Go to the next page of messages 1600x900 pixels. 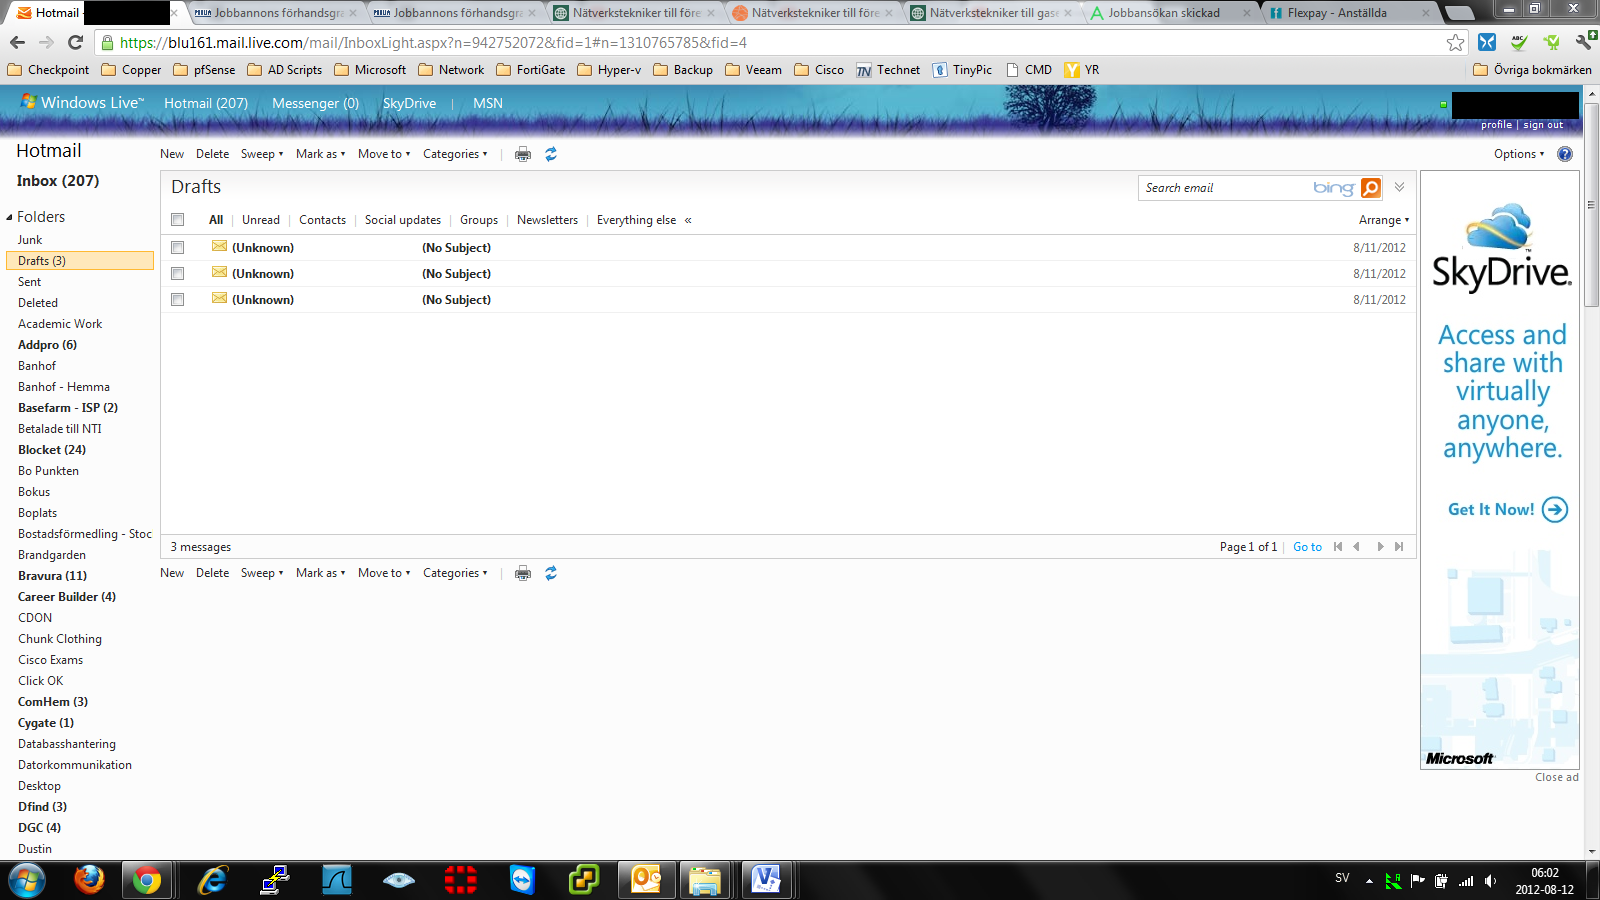pyautogui.click(x=1380, y=547)
